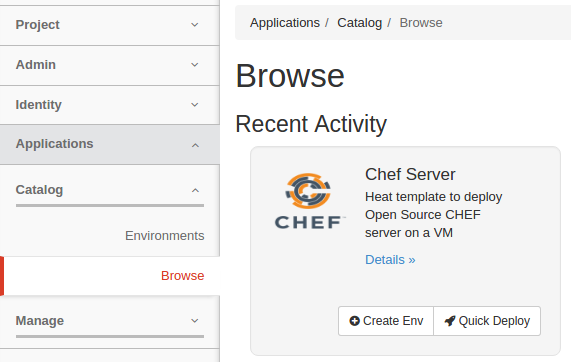Expand the Identity section chevron
Screen dimensions: 571x362
195,105
